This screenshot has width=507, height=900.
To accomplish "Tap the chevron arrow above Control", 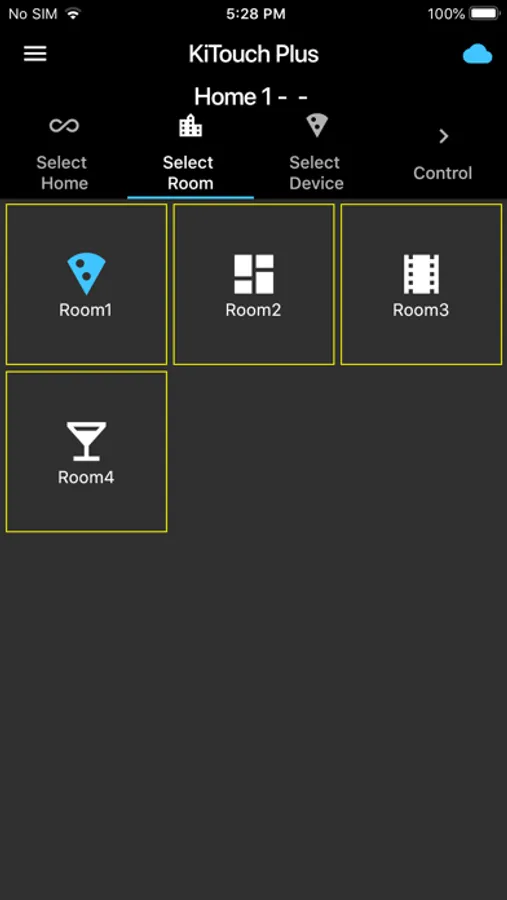I will [x=443, y=136].
